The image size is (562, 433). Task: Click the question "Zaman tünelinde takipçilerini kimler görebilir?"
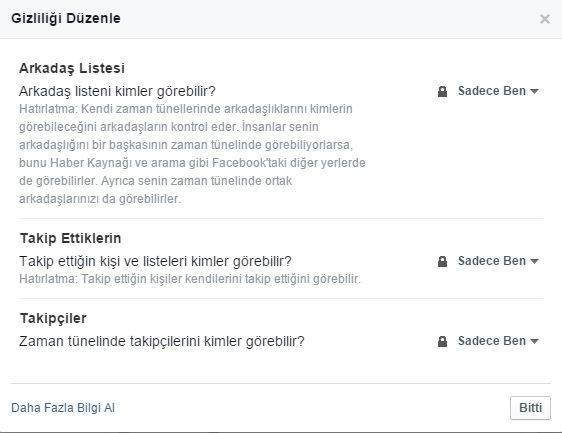(162, 341)
